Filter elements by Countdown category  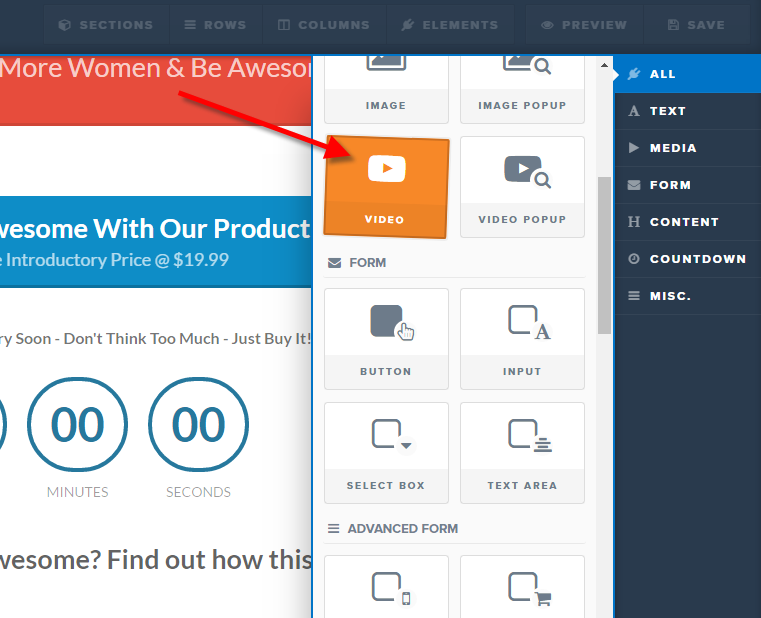[688, 259]
